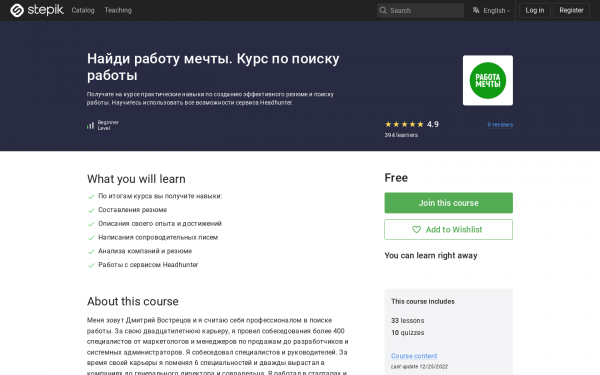Screen dimensions: 600x375
Task: Click the checkmark beside По итогам курса
Action: [x=91, y=197]
